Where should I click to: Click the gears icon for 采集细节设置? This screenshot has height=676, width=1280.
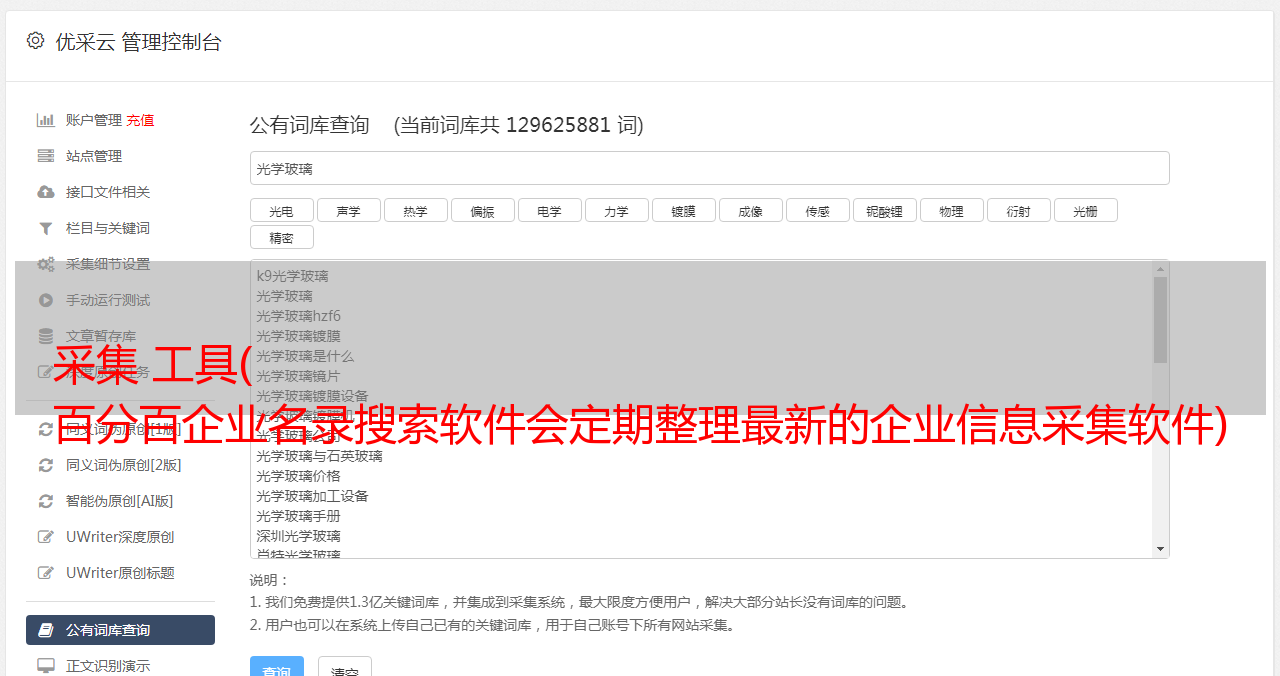click(46, 264)
